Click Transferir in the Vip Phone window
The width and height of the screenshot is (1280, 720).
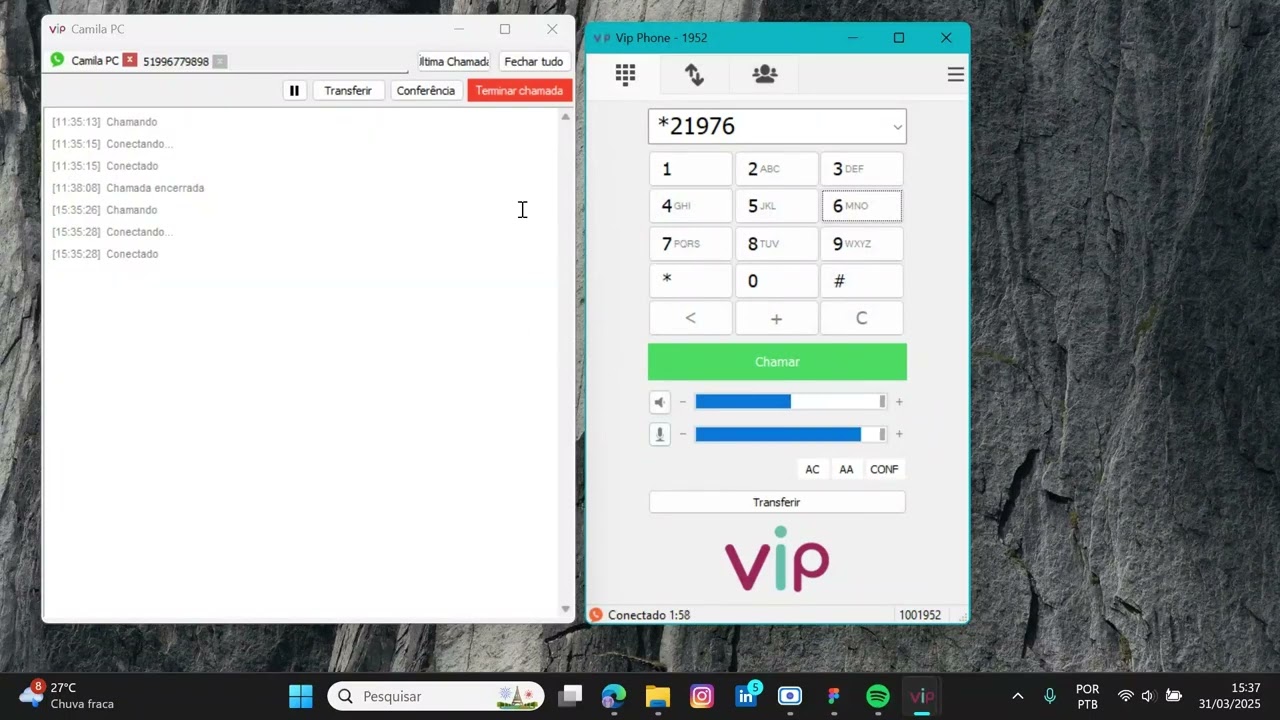tap(777, 502)
